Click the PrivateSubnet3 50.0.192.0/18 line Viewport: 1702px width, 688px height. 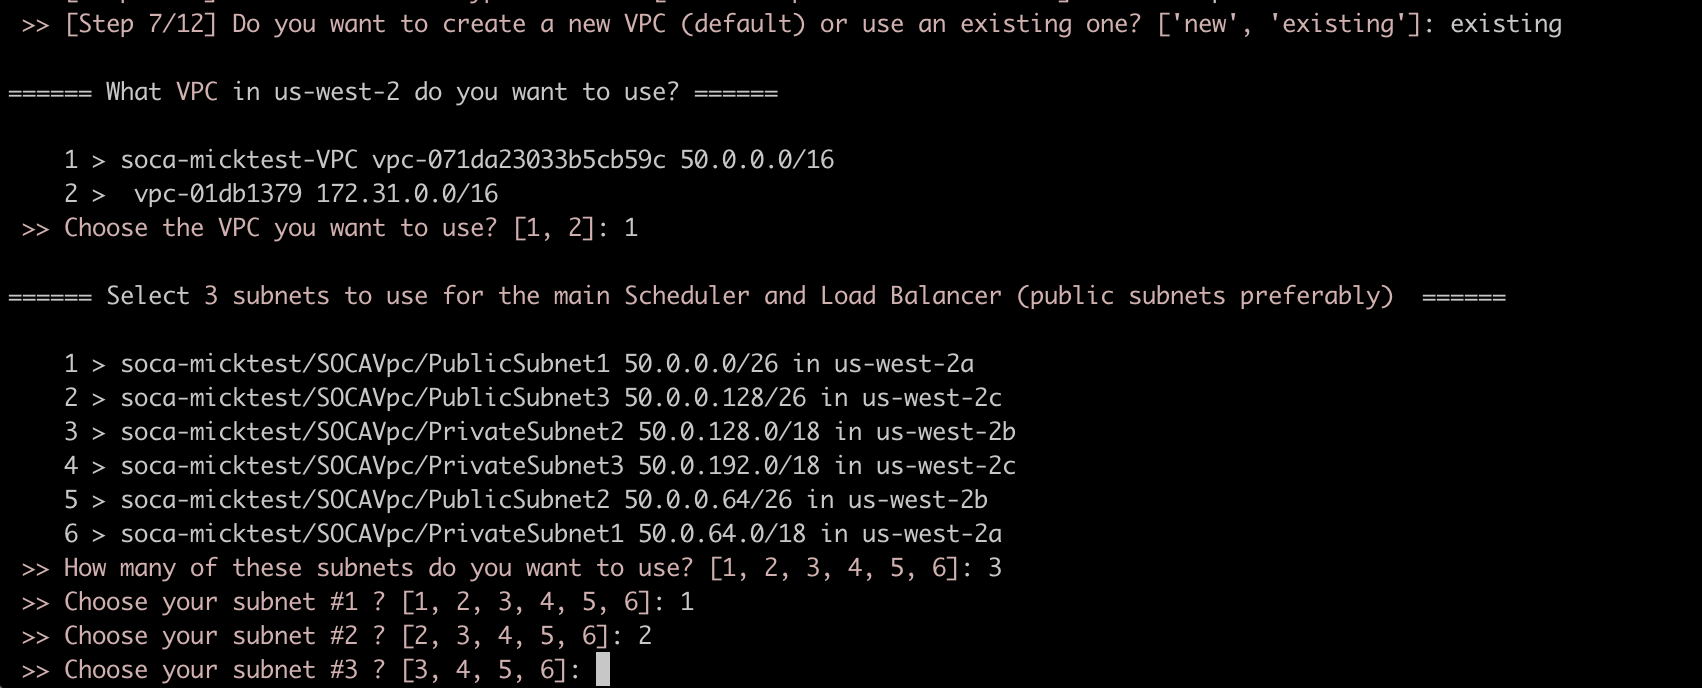click(567, 466)
